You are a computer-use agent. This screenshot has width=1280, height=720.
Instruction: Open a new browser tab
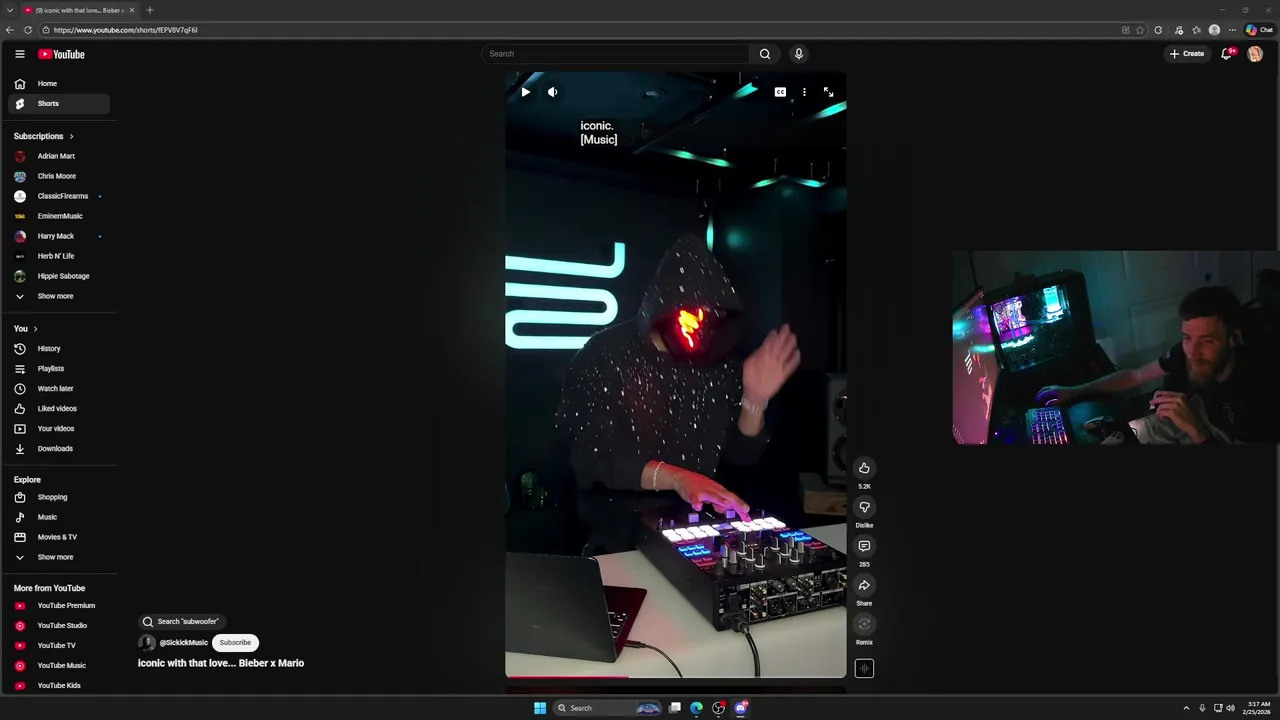click(x=149, y=10)
